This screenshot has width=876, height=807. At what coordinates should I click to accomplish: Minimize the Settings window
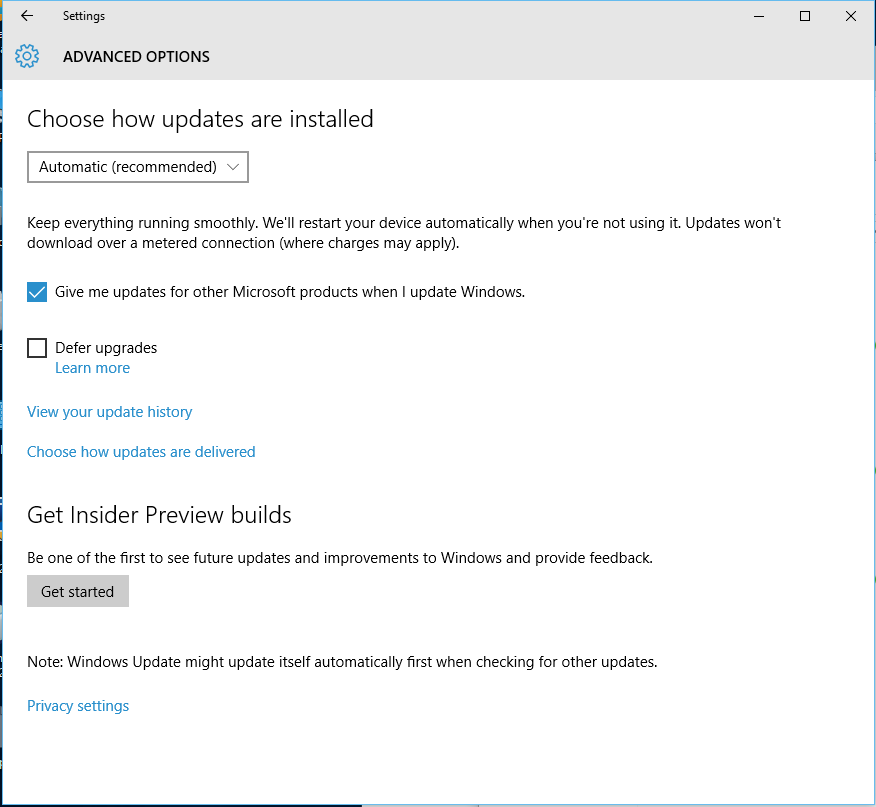pyautogui.click(x=759, y=16)
